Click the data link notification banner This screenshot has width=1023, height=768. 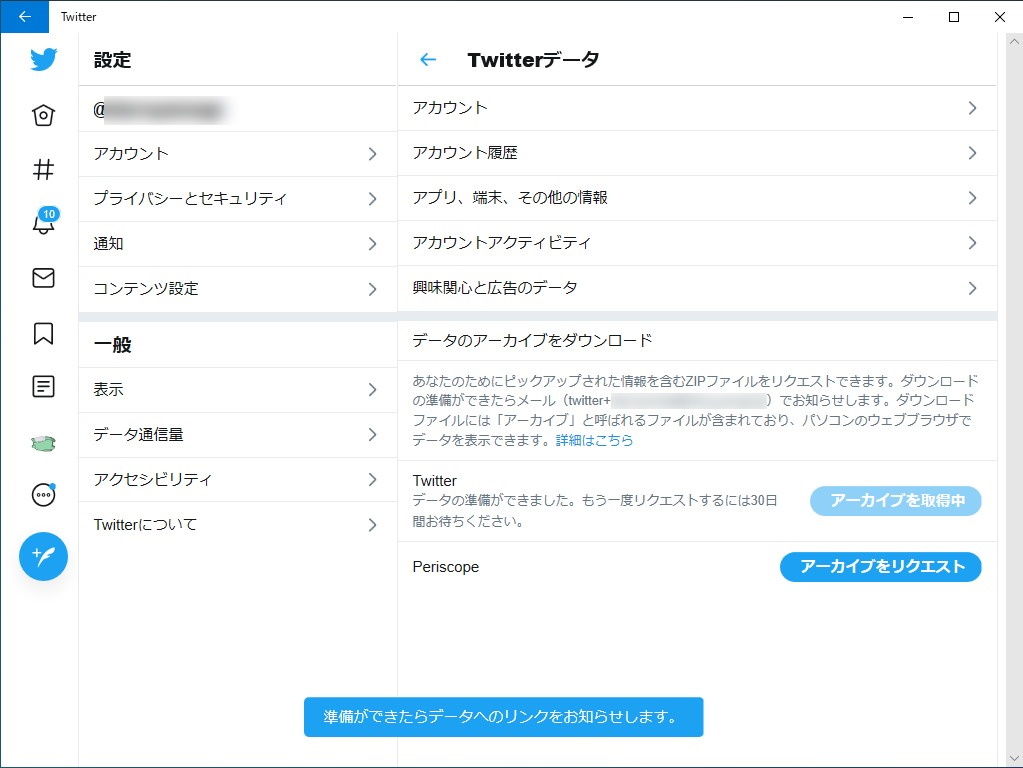coord(503,717)
